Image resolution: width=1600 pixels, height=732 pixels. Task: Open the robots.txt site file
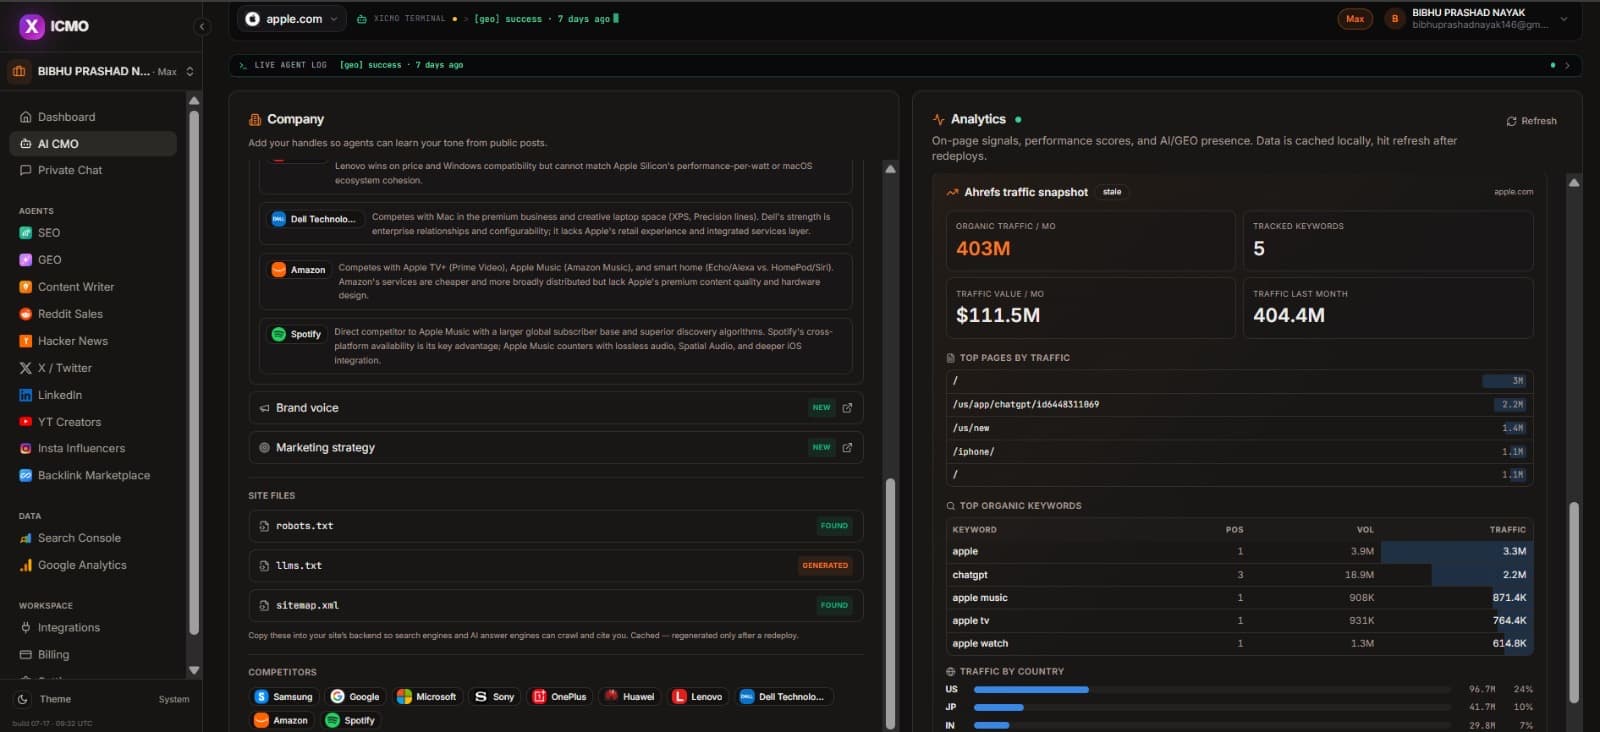point(556,526)
